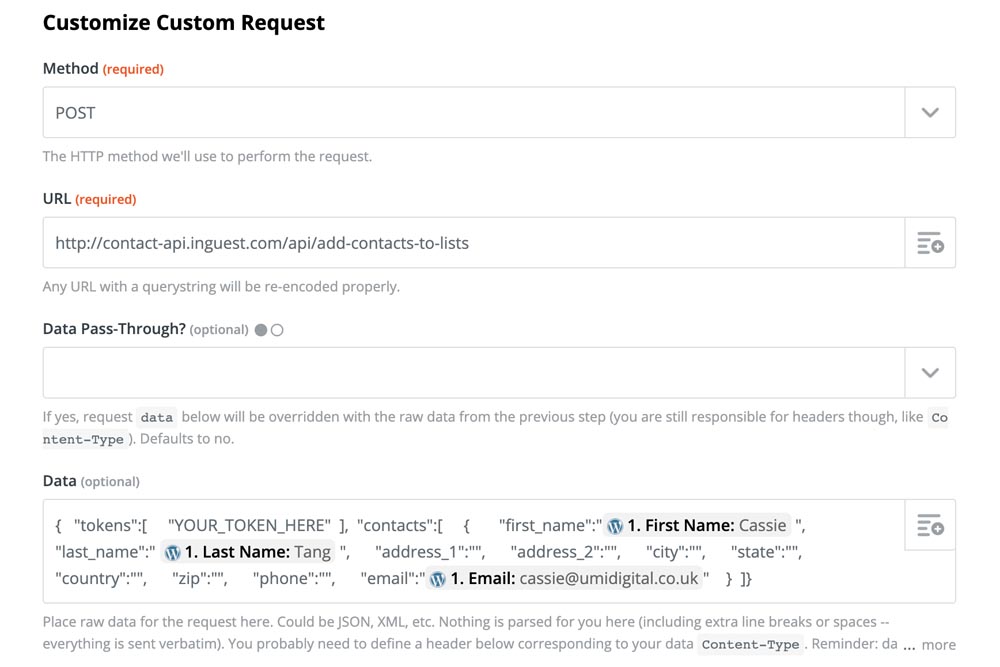Open the Method dropdown chevron
1000x667 pixels.
(x=930, y=113)
